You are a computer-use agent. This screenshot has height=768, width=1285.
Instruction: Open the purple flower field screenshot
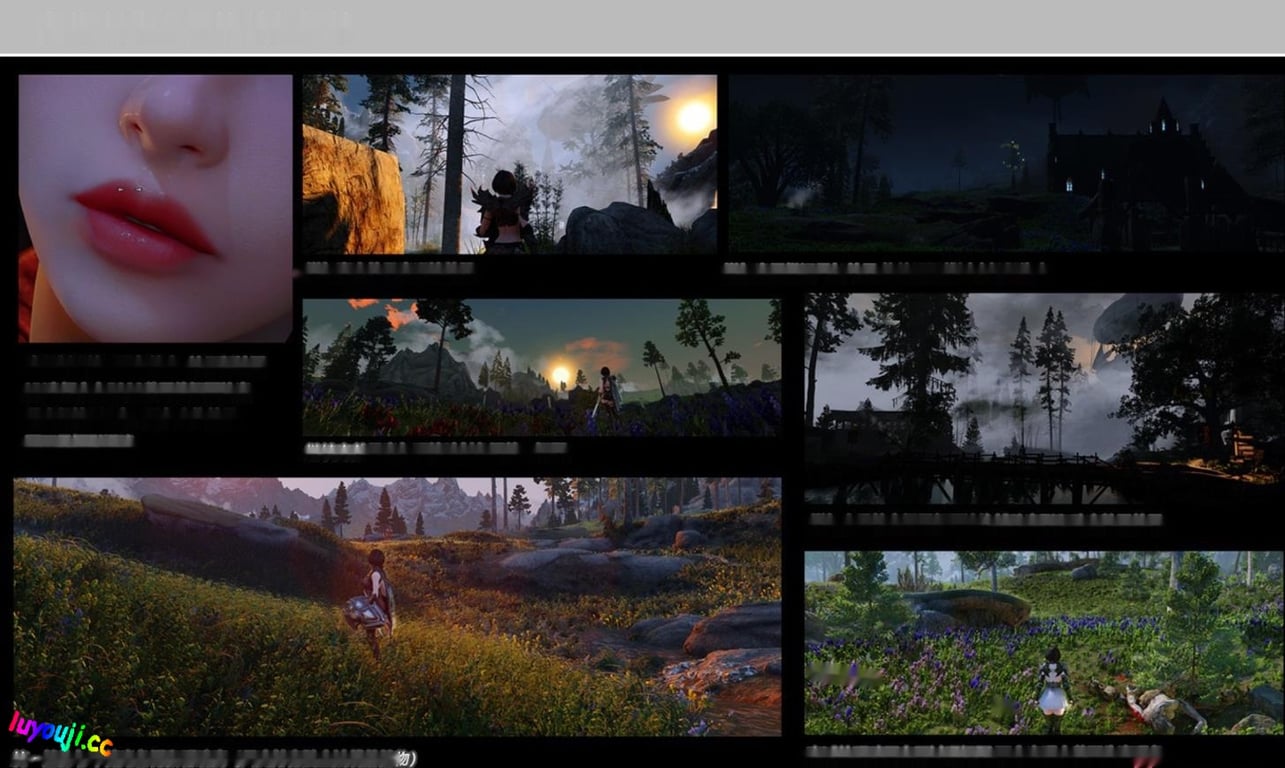point(1044,642)
